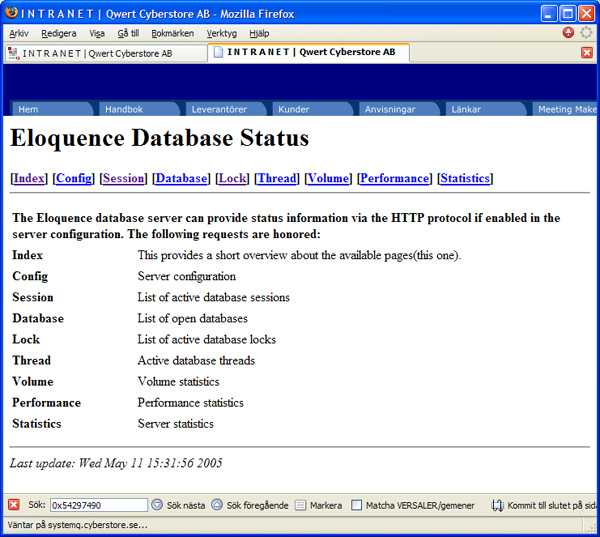
Task: Maximize the Firefox window
Action: 568,14
